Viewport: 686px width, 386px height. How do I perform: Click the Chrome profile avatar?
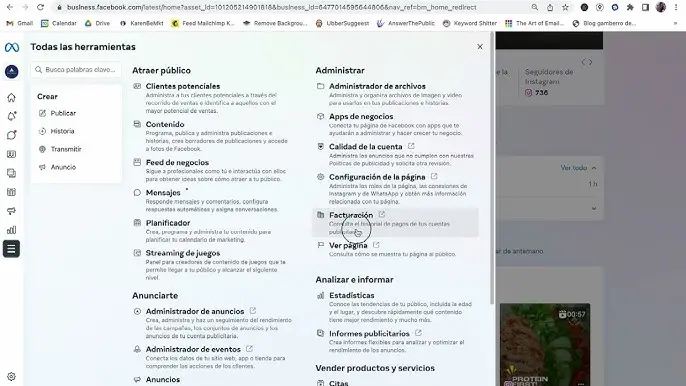tap(661, 7)
